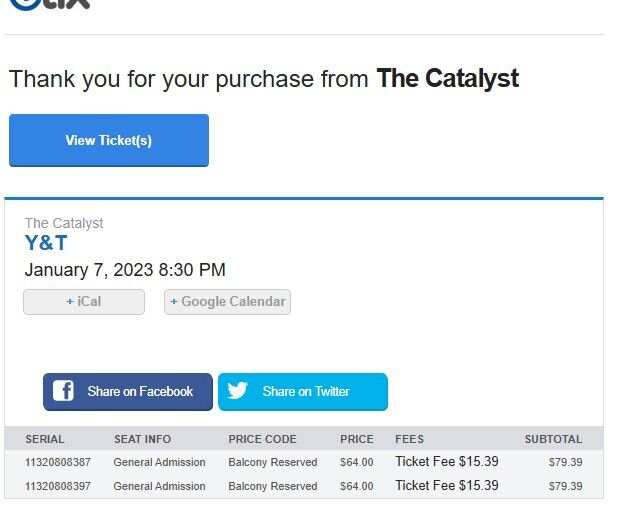Click the event date January 7, 2023
This screenshot has width=625, height=521.
[x=125, y=270]
